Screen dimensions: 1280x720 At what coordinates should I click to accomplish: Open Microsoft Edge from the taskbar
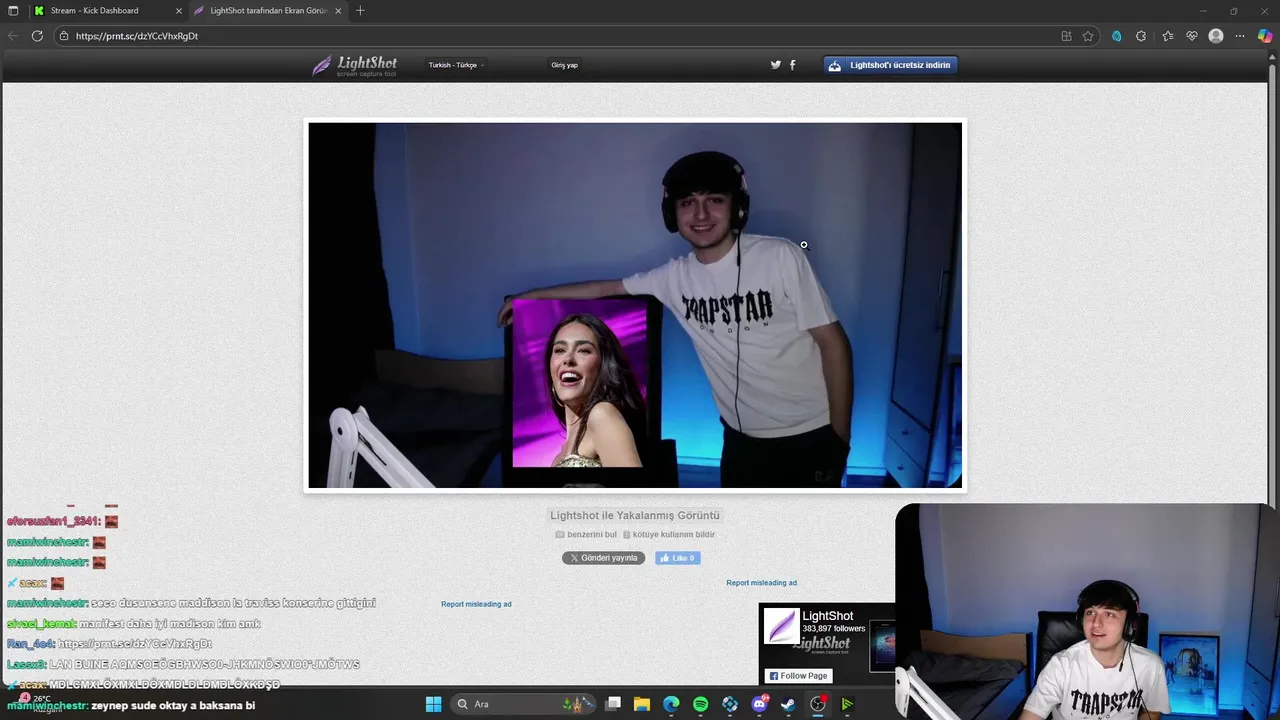coord(671,704)
